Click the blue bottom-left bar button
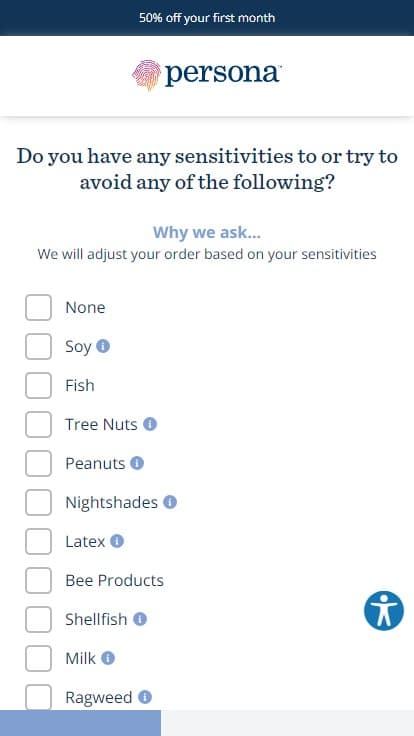The image size is (414, 736). [80, 723]
